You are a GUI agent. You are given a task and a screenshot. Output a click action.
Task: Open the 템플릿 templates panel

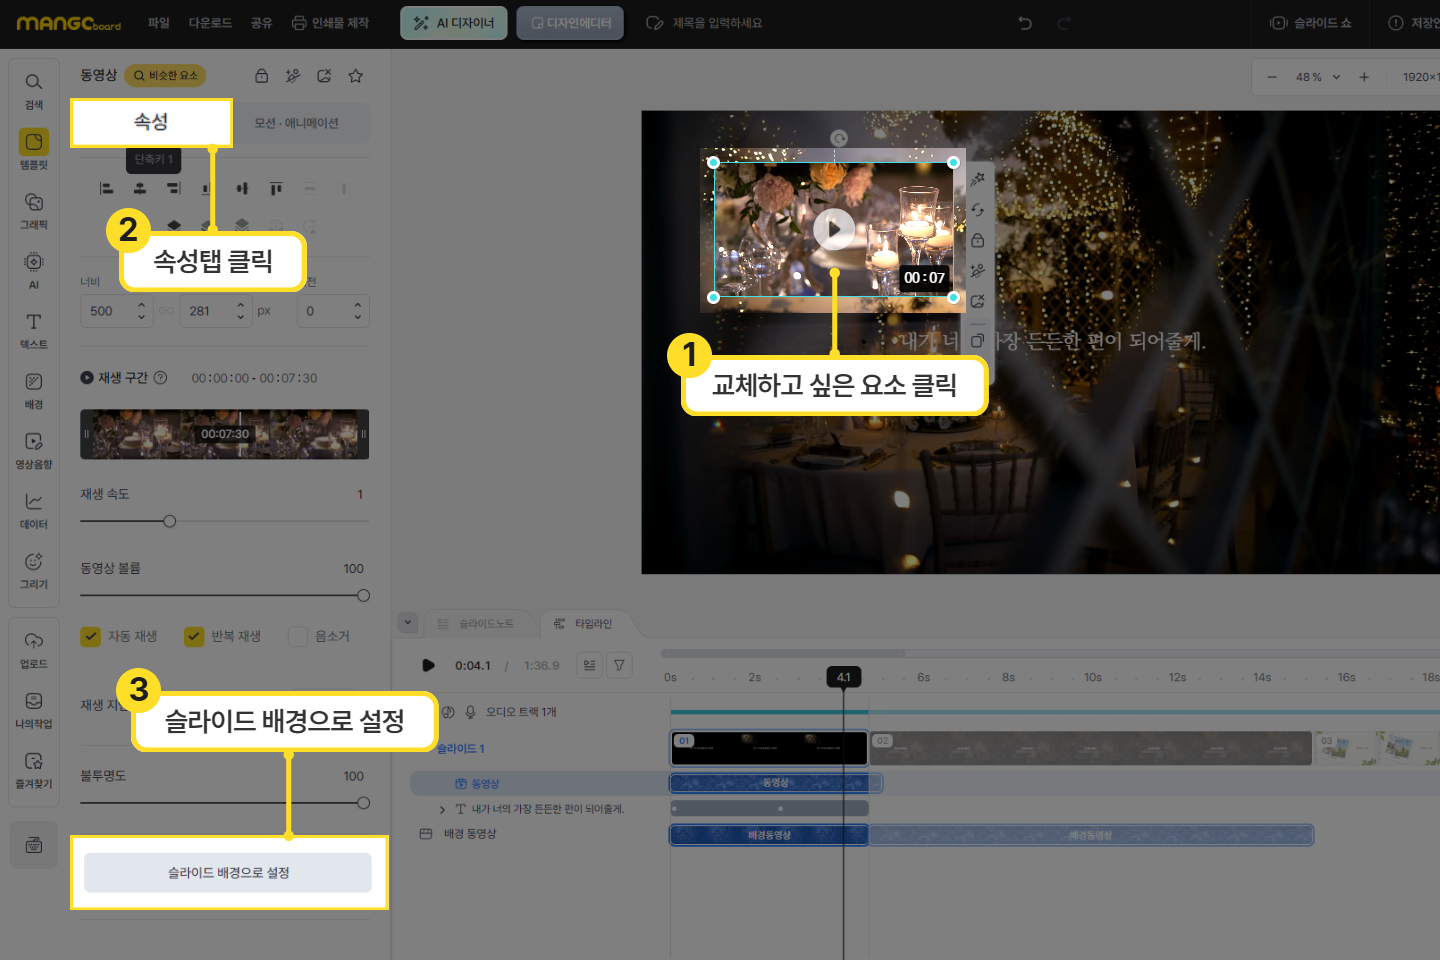[x=34, y=143]
